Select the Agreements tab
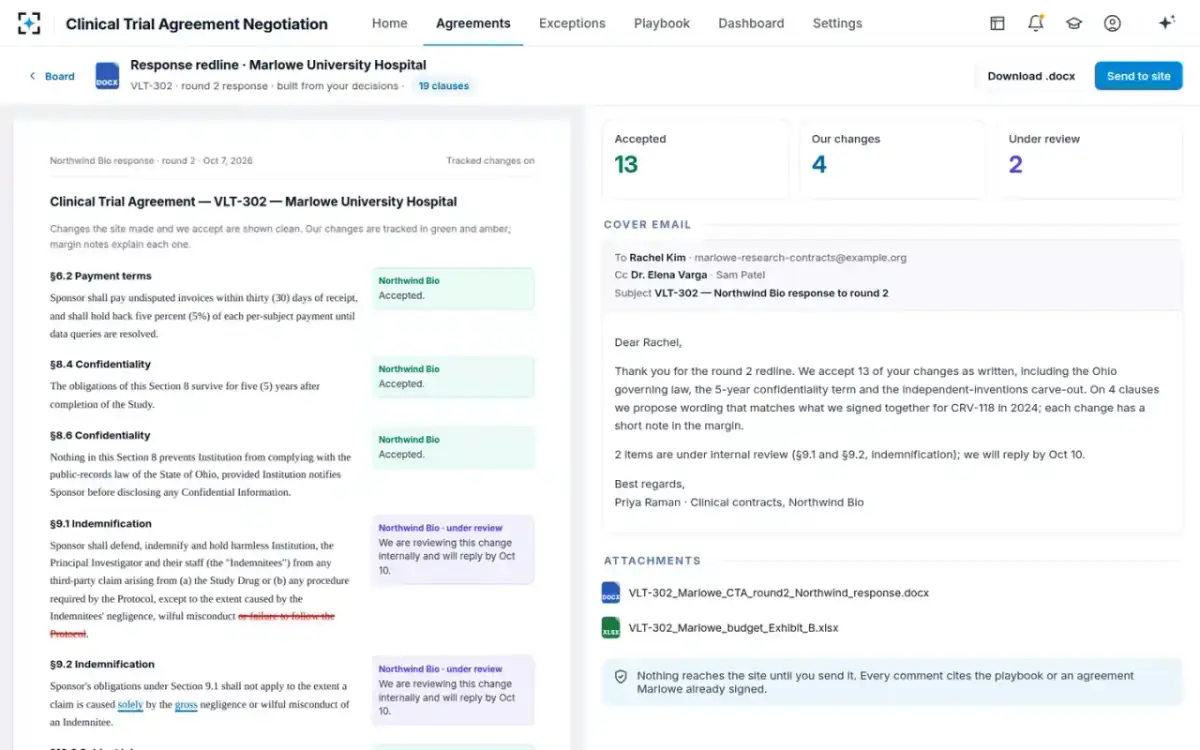The image size is (1200, 750). (473, 23)
